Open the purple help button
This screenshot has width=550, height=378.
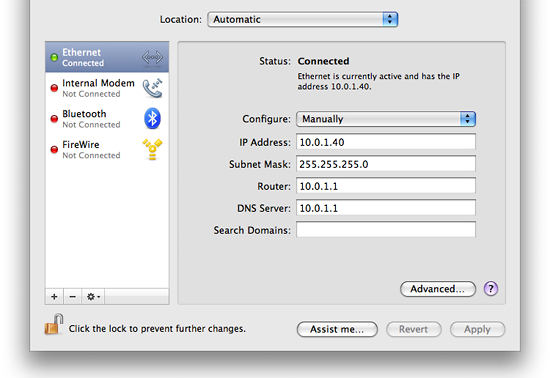(x=491, y=289)
